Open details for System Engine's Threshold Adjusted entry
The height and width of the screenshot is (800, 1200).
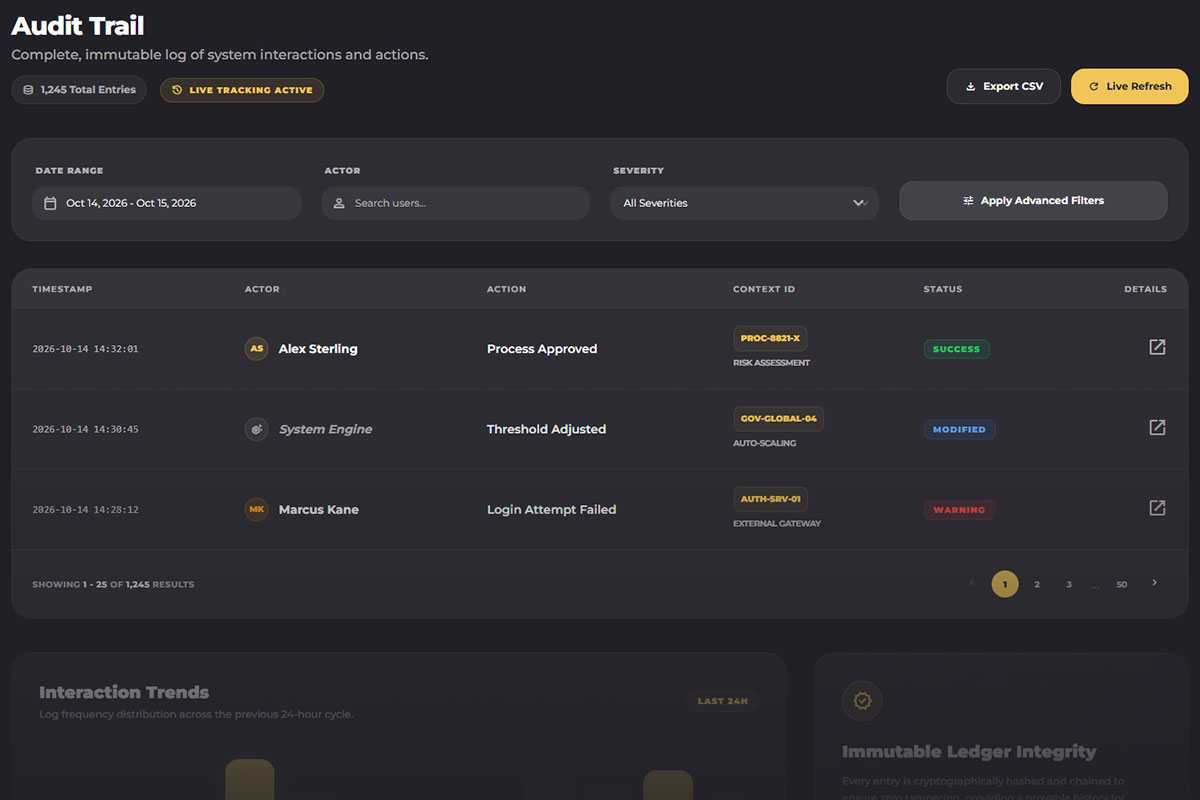coord(1157,427)
